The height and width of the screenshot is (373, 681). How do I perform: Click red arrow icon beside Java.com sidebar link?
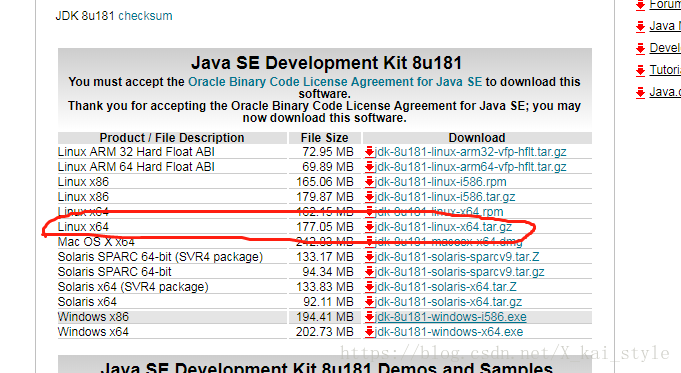point(640,92)
